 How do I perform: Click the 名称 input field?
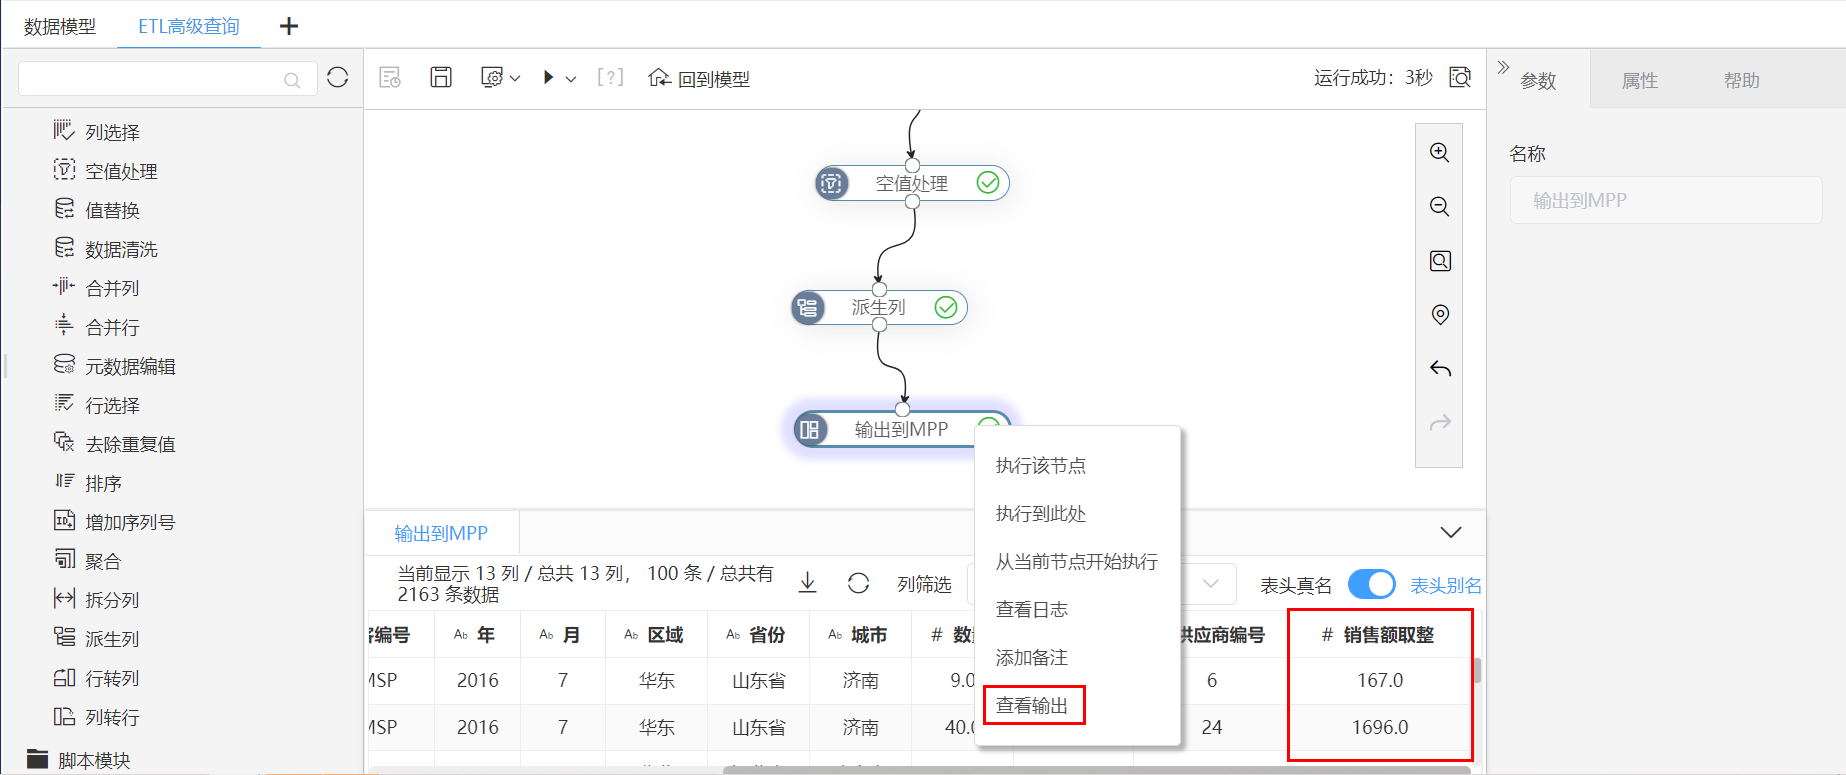1666,200
